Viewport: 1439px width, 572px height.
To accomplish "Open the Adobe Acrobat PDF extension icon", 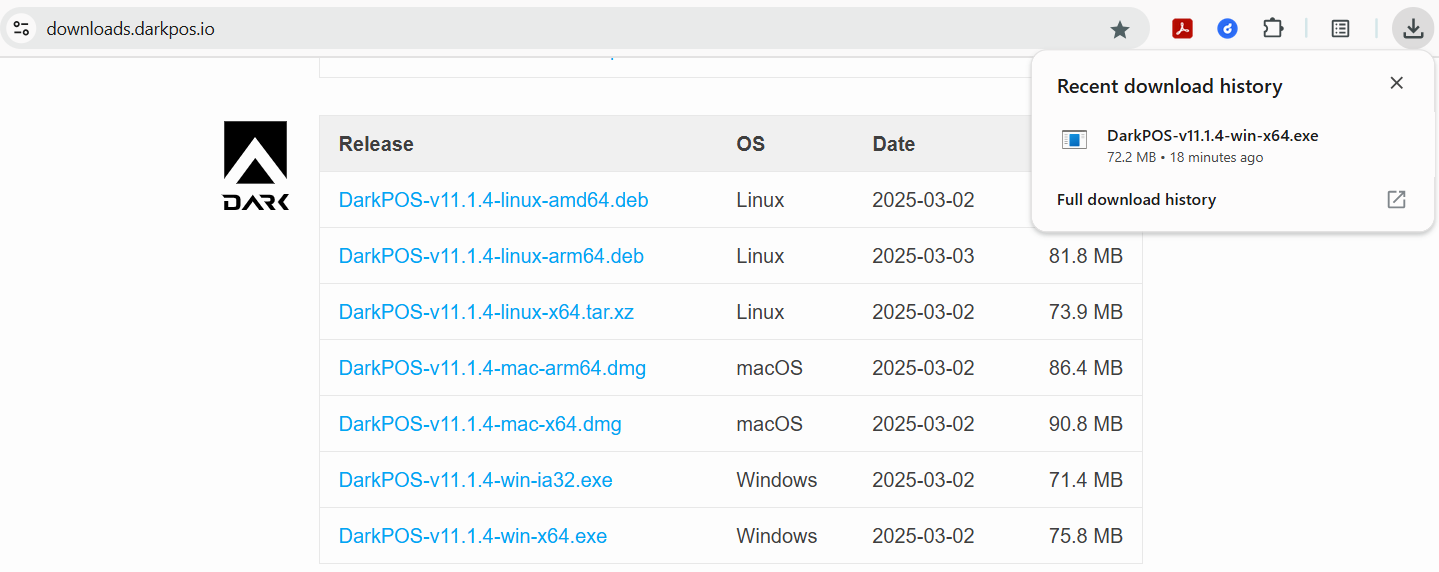I will point(1183,29).
